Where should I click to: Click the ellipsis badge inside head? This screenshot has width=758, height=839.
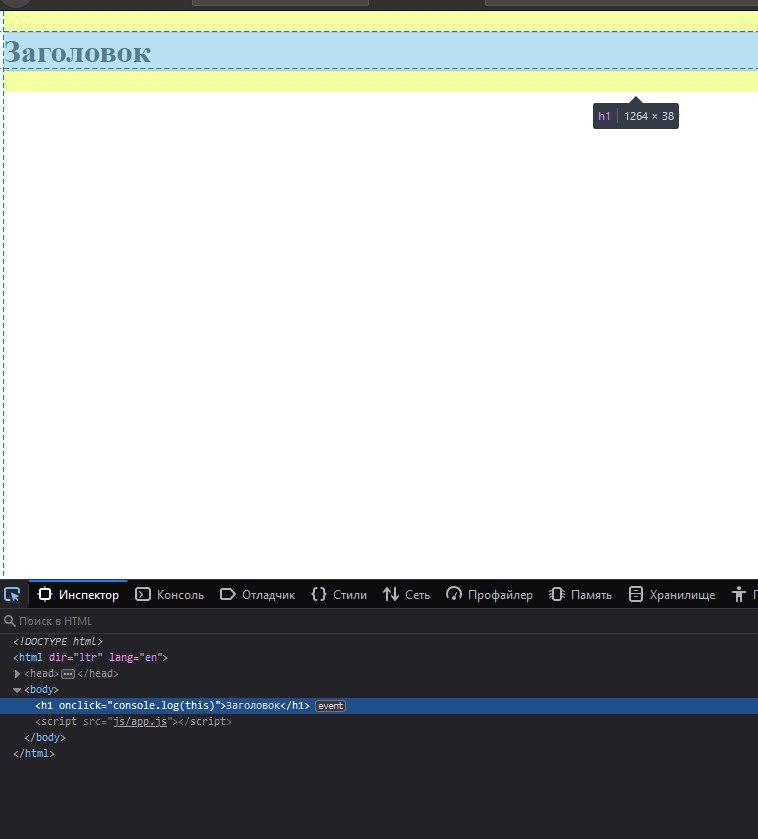coord(68,674)
